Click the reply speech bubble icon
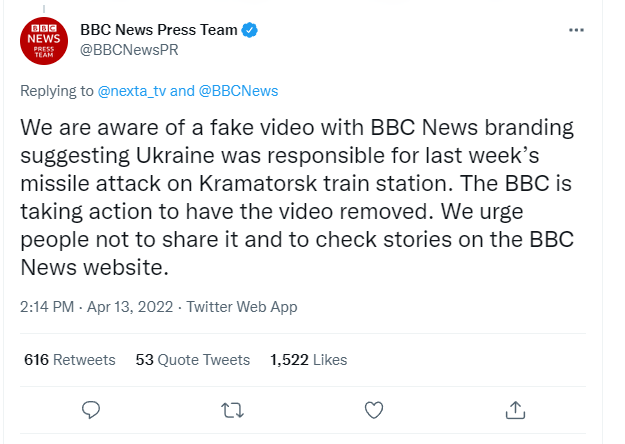The width and height of the screenshot is (625, 444). click(91, 409)
